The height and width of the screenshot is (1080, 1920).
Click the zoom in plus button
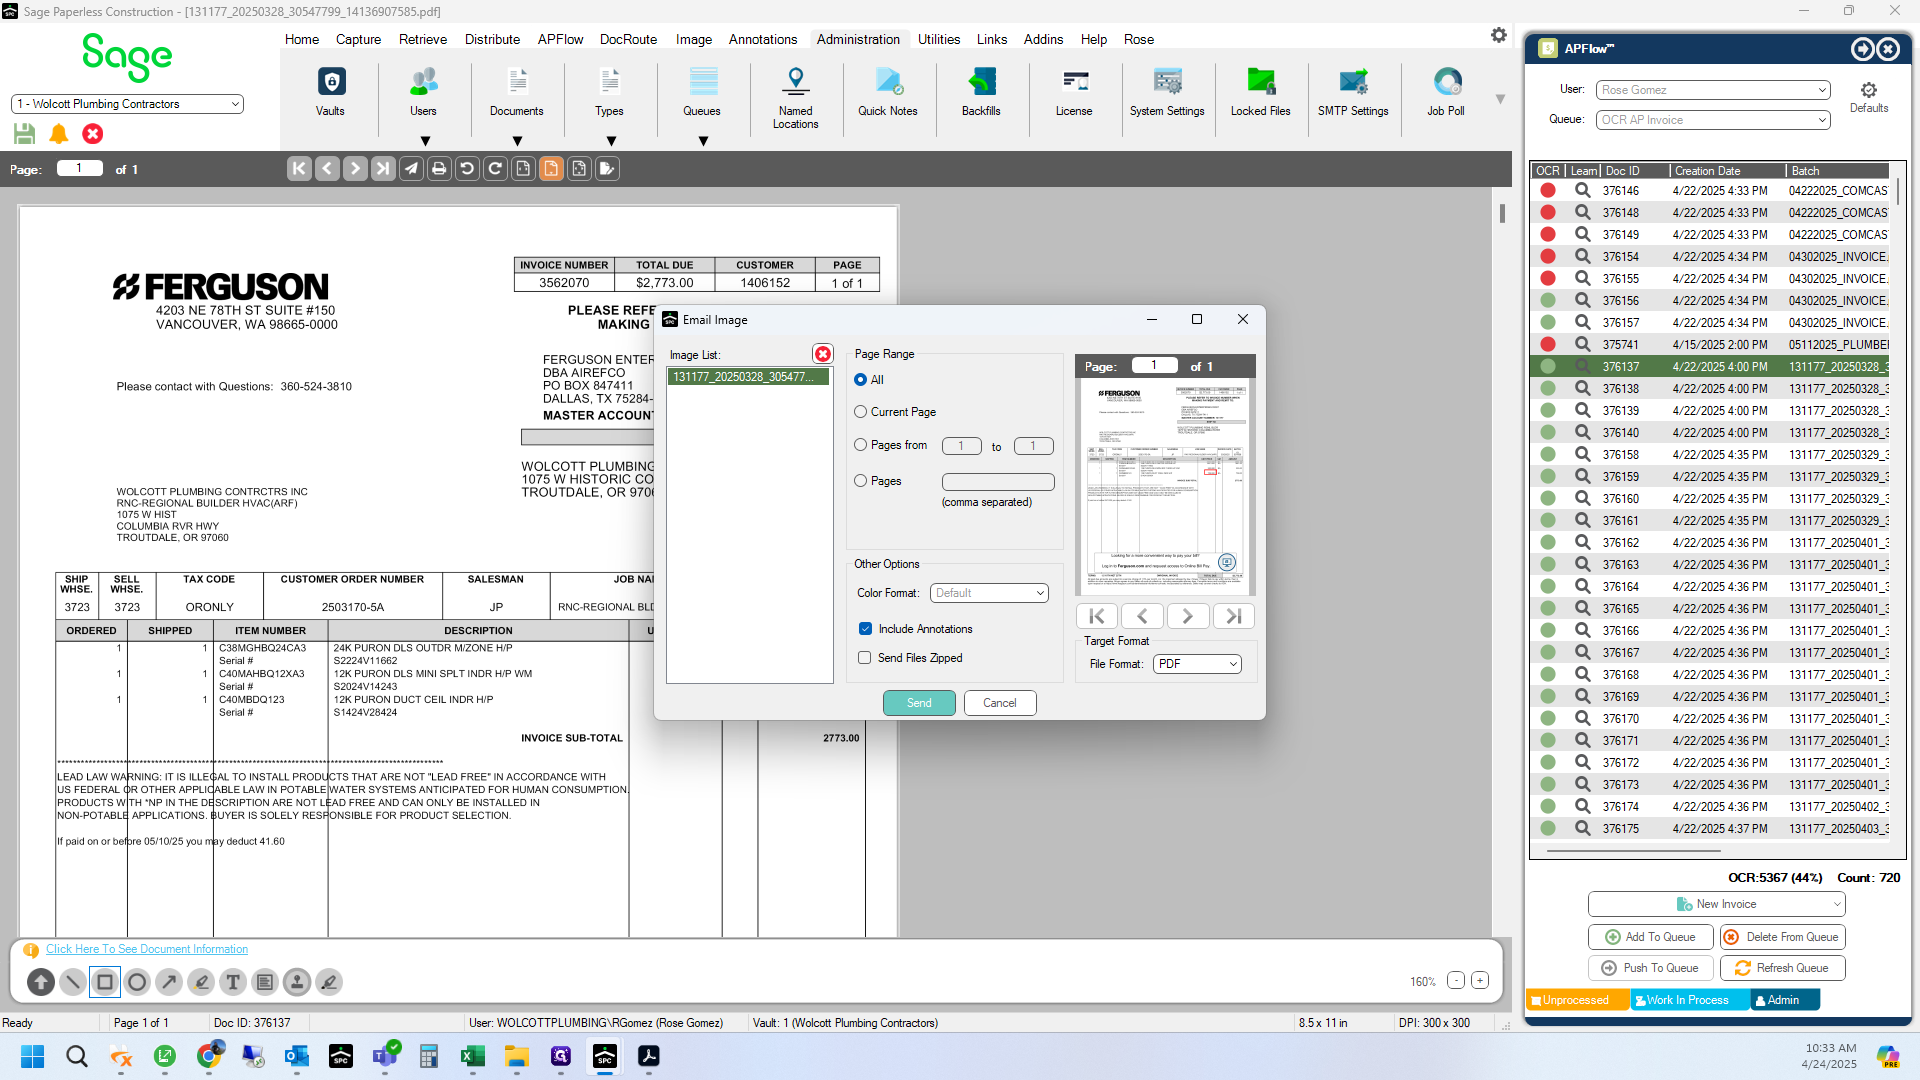[1480, 981]
